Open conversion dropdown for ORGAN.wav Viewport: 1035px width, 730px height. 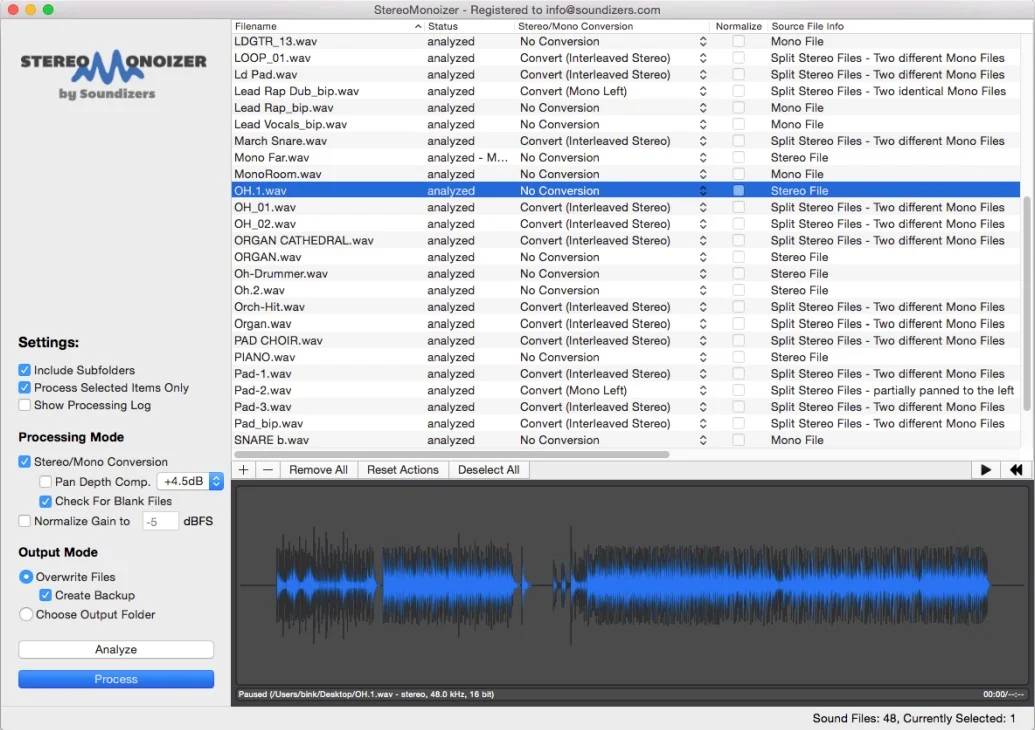703,257
